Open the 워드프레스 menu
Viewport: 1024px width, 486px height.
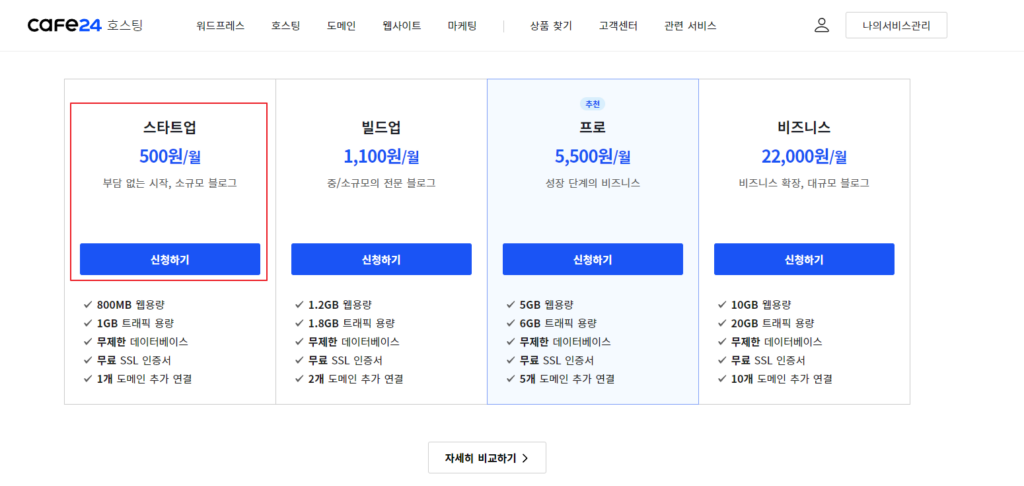click(x=220, y=26)
